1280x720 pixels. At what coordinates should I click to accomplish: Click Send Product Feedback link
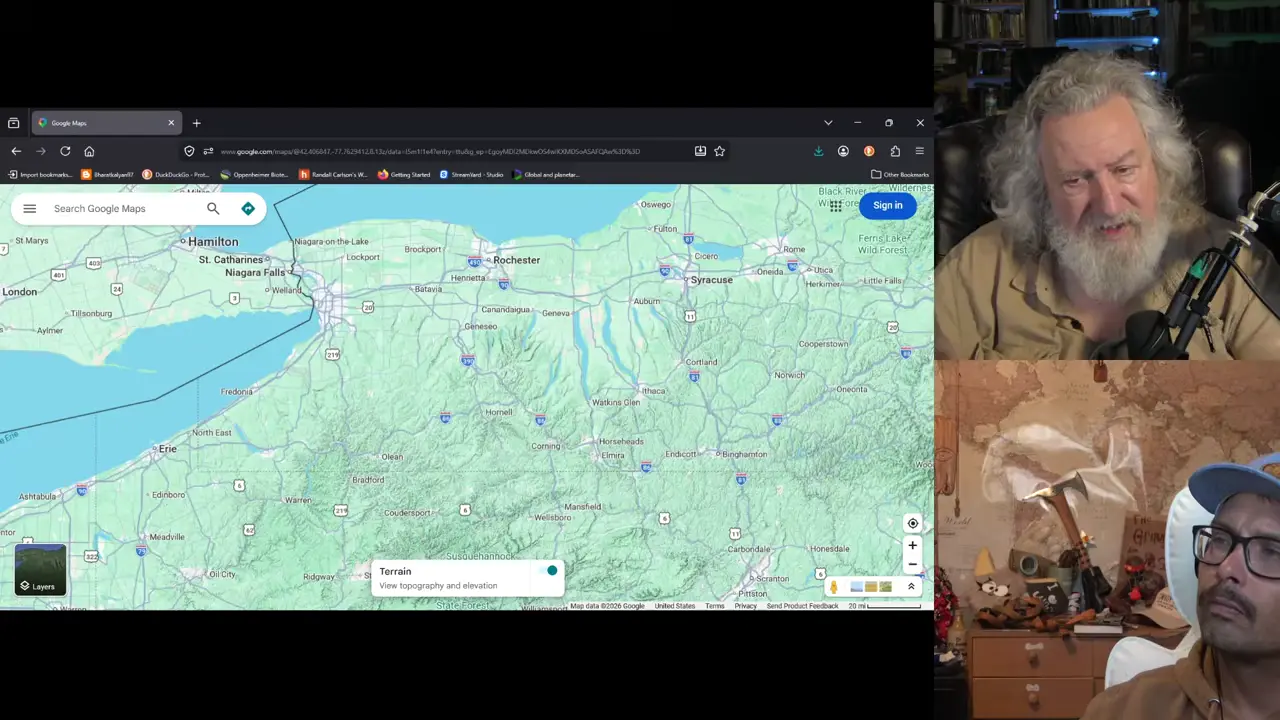(x=802, y=606)
